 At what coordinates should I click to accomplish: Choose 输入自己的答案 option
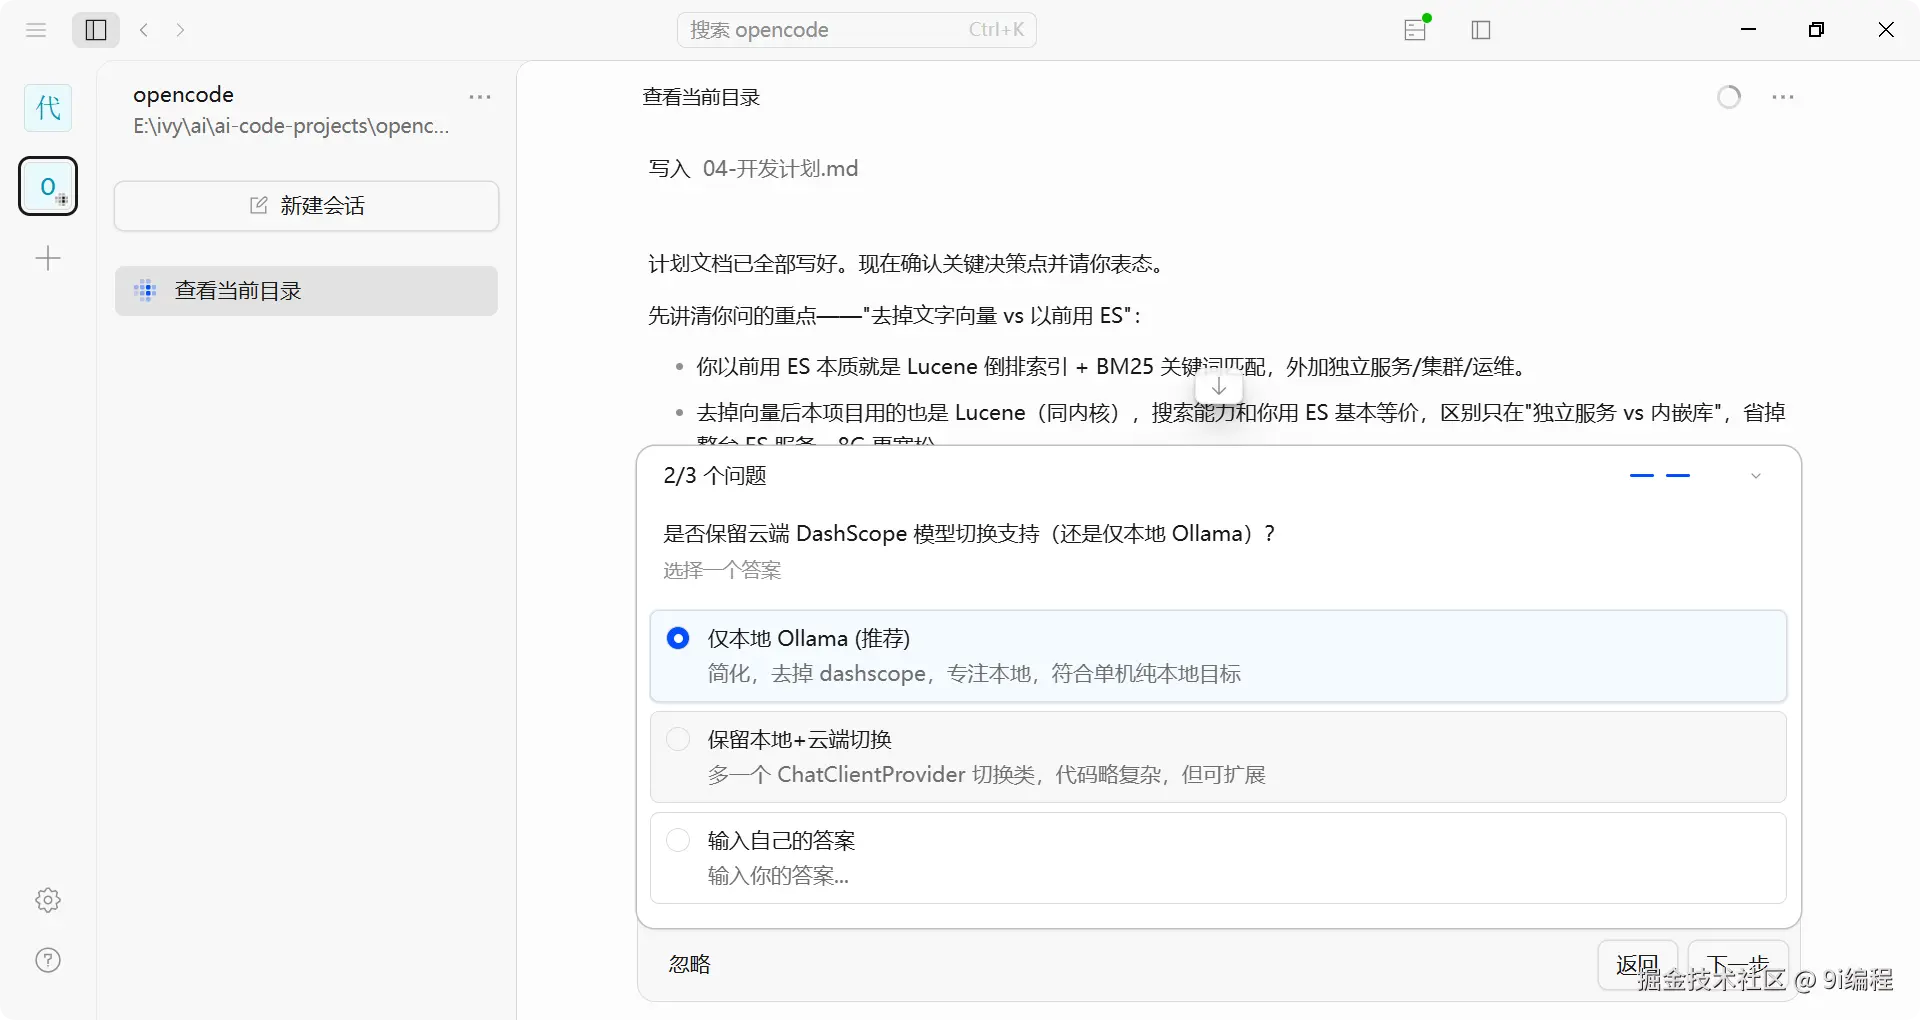(x=1218, y=858)
